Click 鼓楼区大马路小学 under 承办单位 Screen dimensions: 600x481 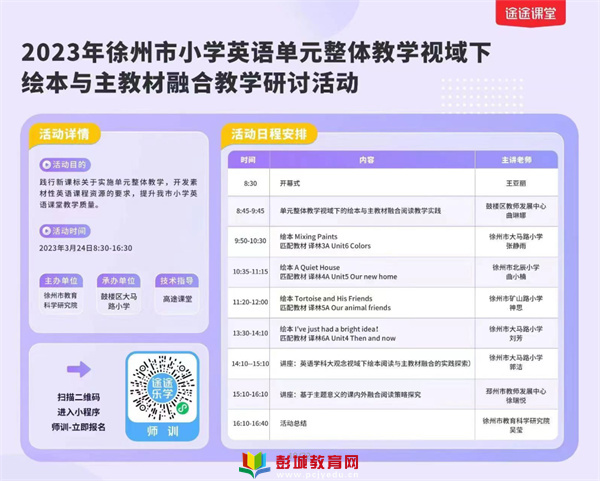tap(119, 301)
